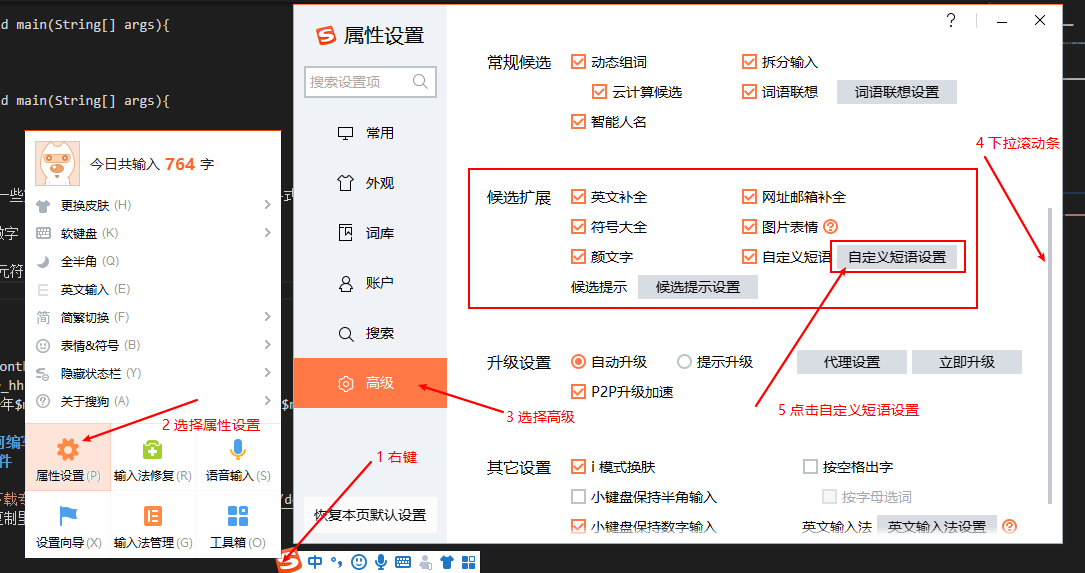
Task: Expand the 简繁切换 submenu arrow
Action: [x=268, y=317]
